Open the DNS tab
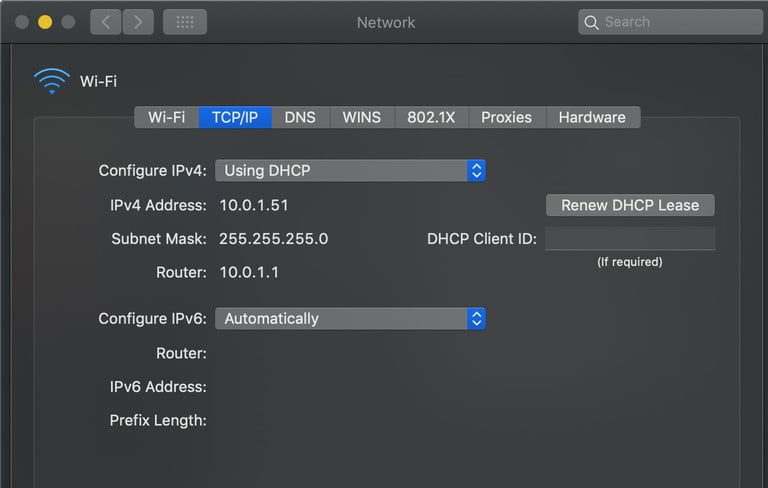The image size is (768, 488). pyautogui.click(x=300, y=117)
